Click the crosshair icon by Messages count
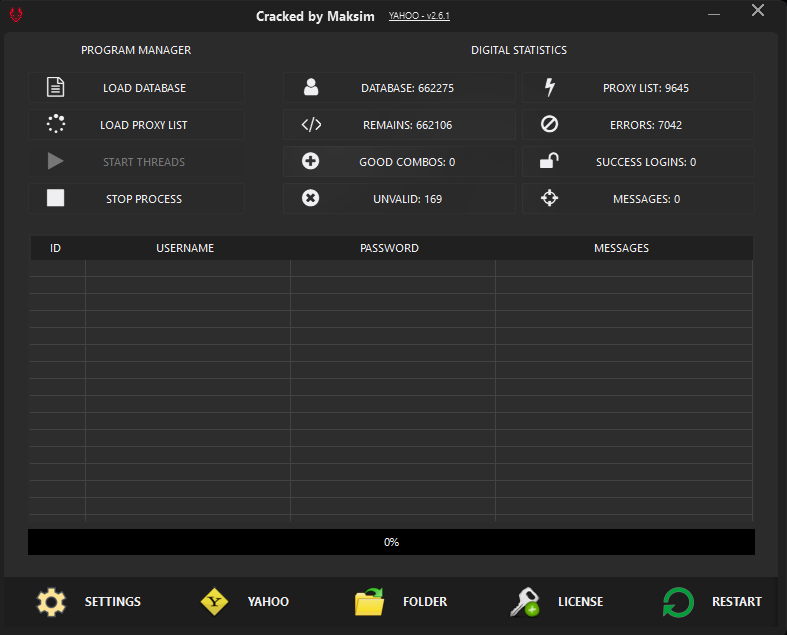Viewport: 787px width, 635px height. pyautogui.click(x=549, y=198)
